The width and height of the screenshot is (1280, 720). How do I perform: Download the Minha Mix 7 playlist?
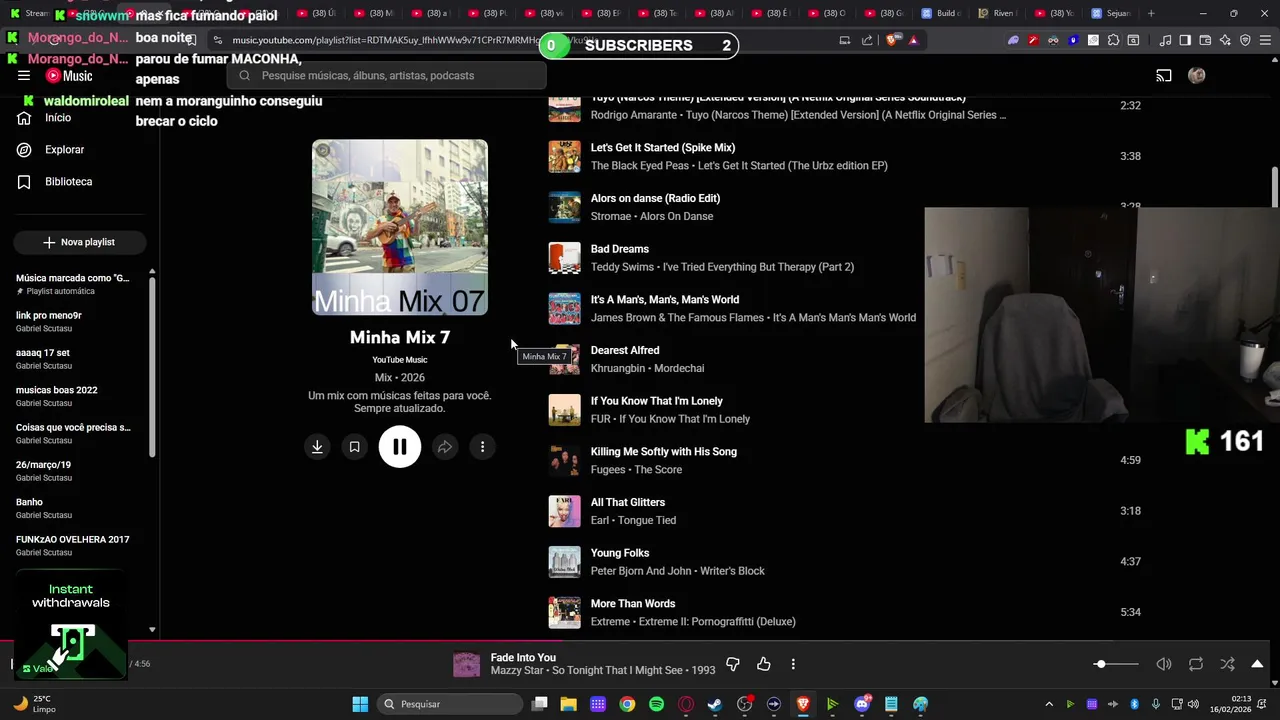[x=317, y=447]
